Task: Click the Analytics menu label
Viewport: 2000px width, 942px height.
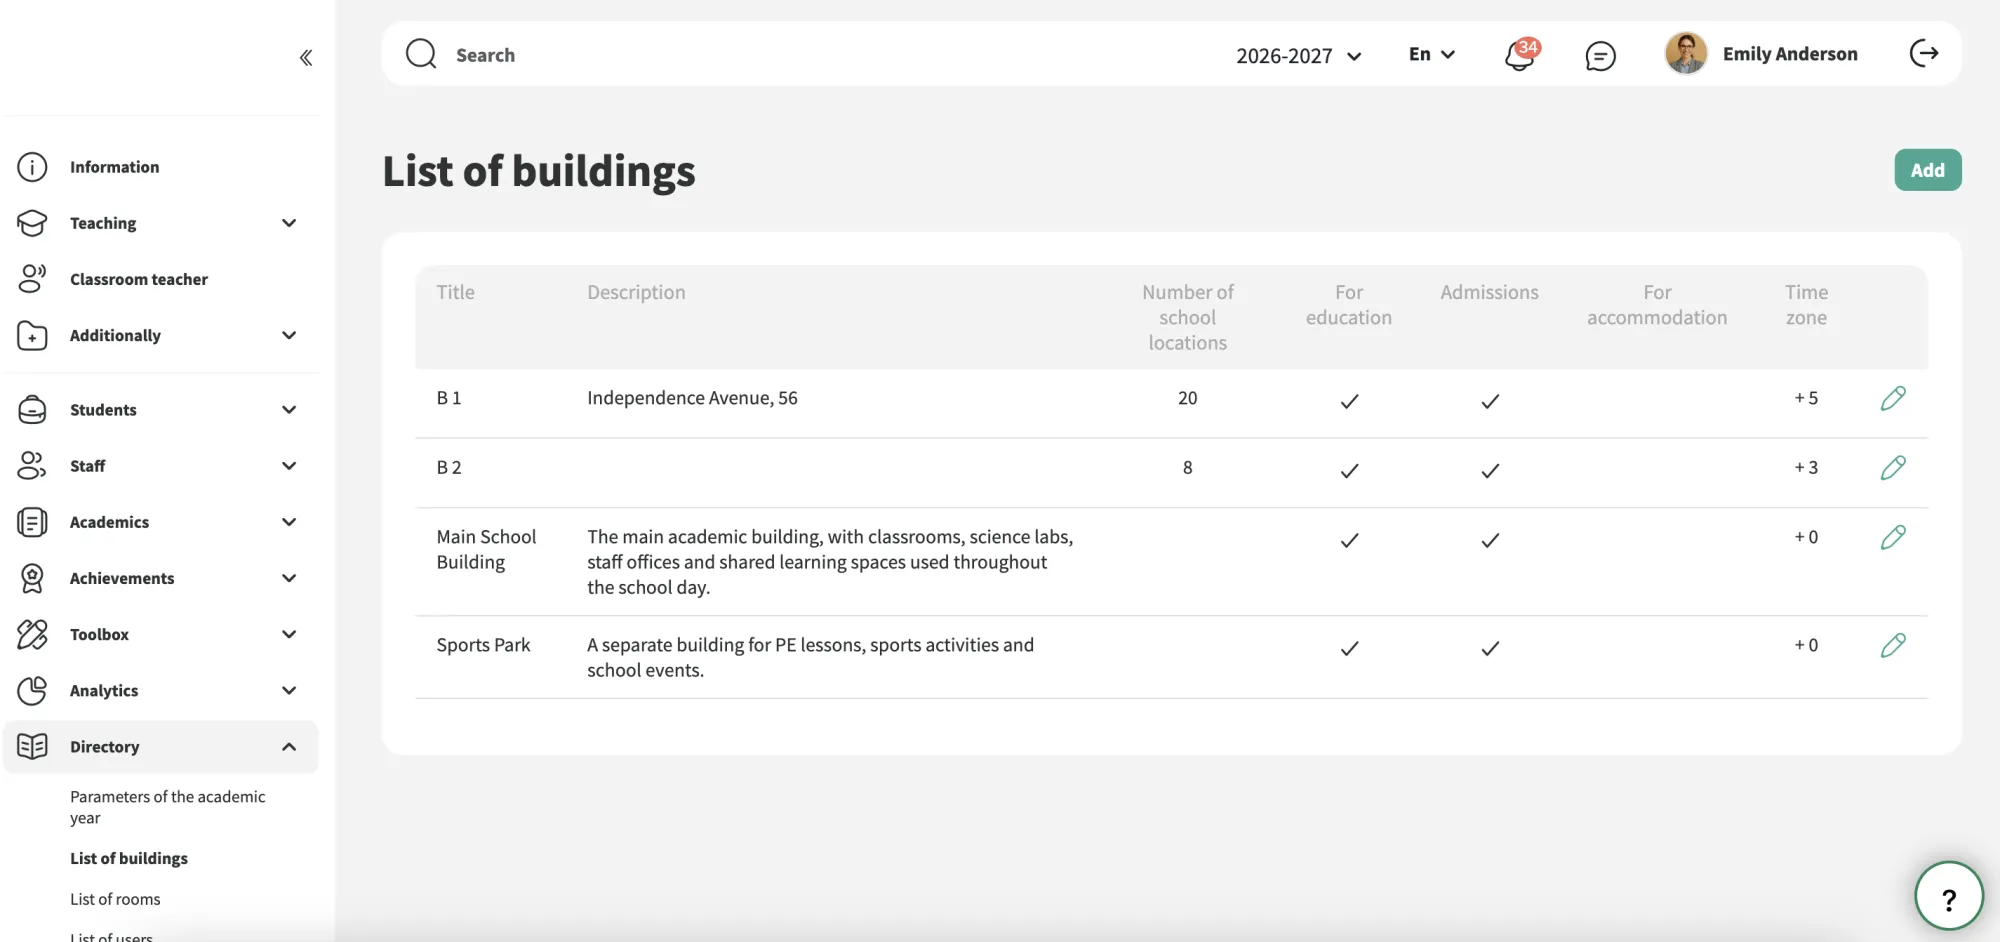Action: coord(104,690)
